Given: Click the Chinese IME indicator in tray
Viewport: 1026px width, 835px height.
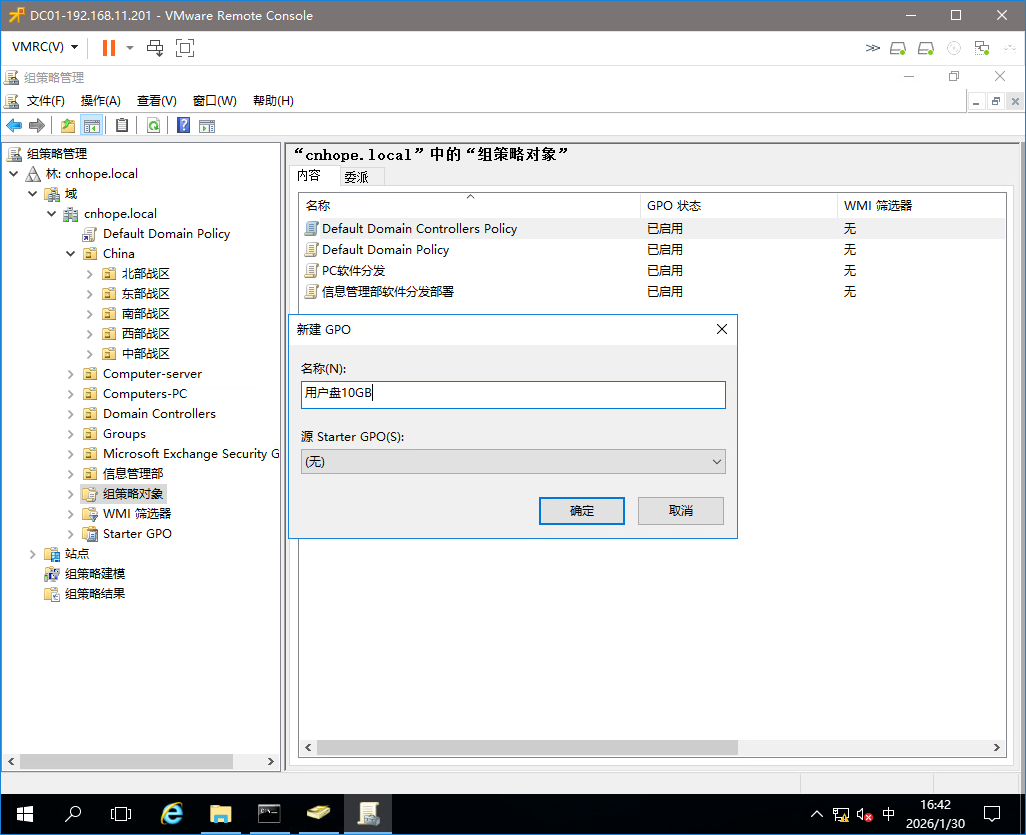Looking at the screenshot, I should 888,815.
